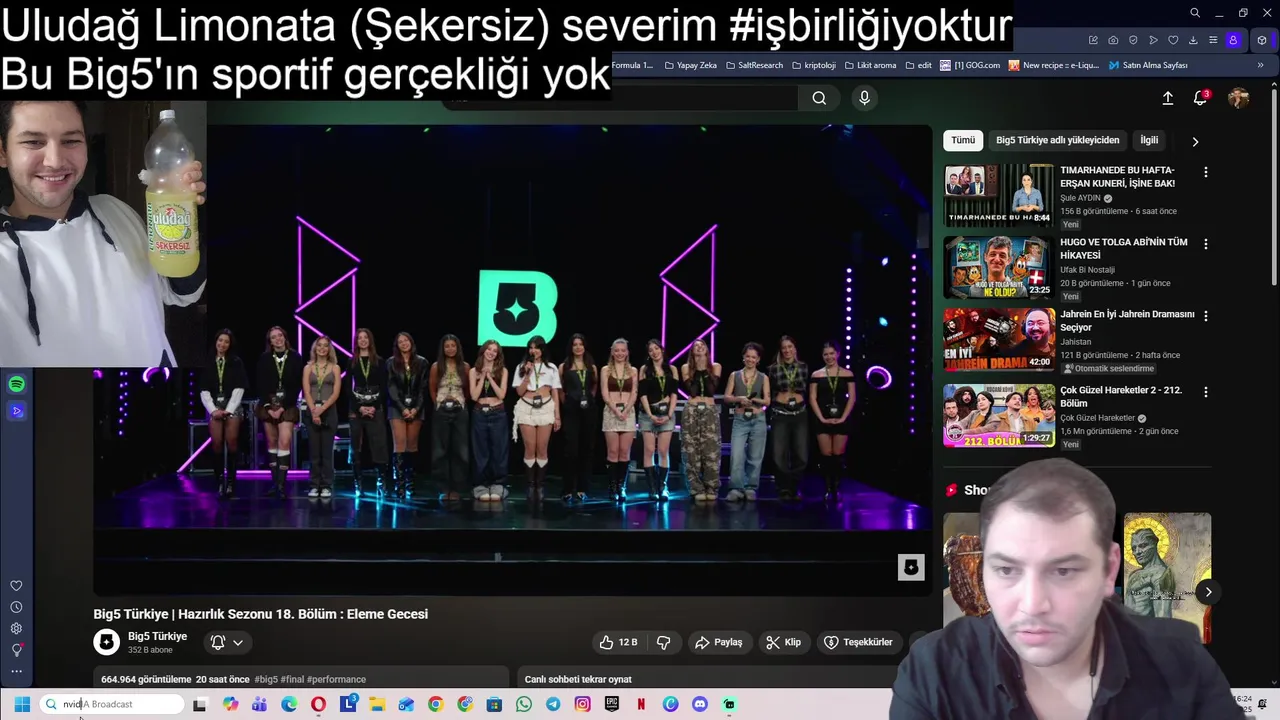Screen dimensions: 1280x720
Task: Expand hidden bookmarks with double chevron
Action: [1260, 65]
